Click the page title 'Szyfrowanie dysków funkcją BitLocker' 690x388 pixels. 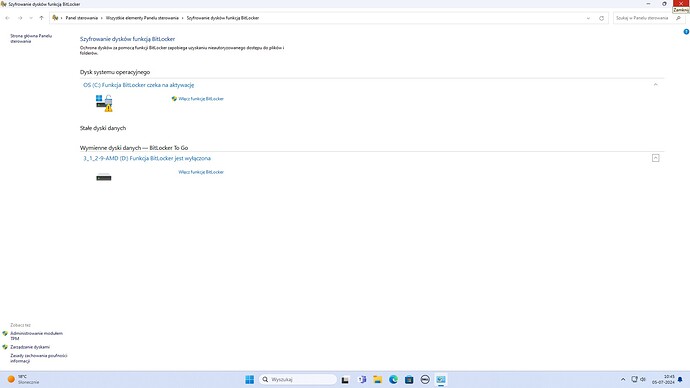(127, 39)
